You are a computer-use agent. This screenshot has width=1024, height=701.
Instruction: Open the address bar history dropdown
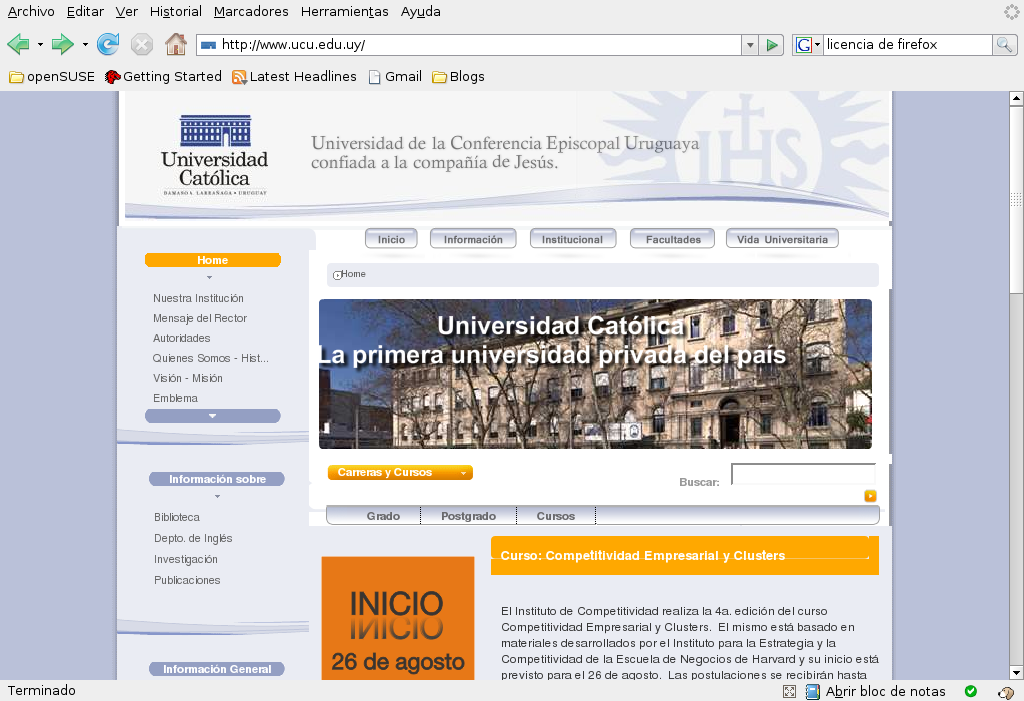750,45
